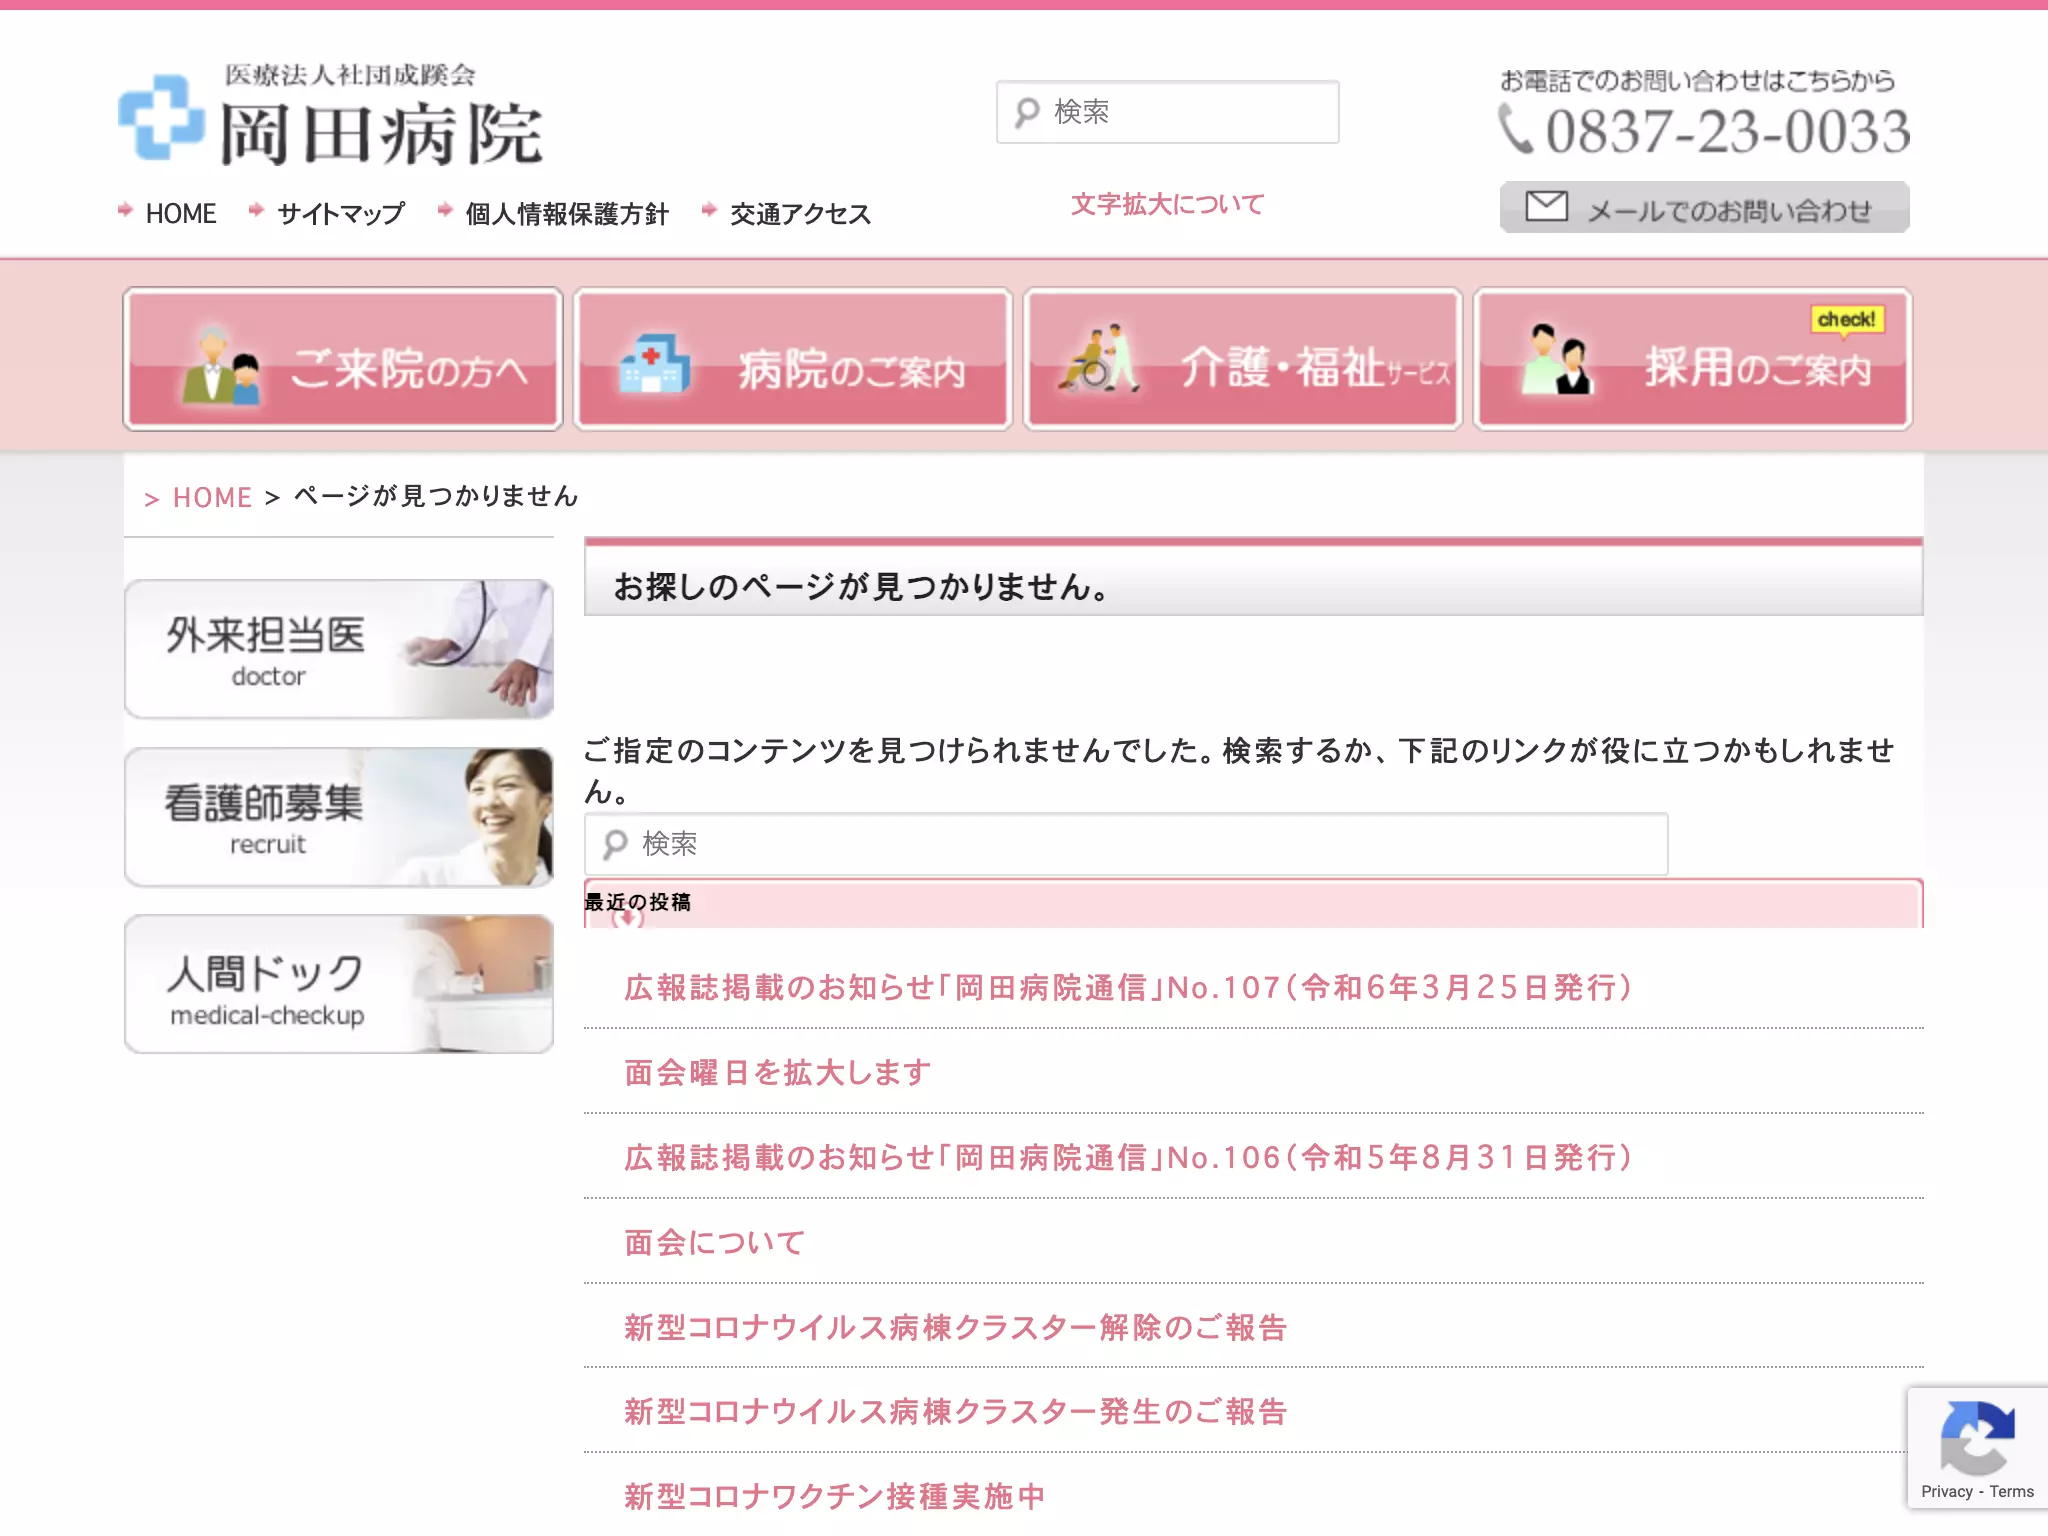Viewport: 2048px width, 1536px height.
Task: Focus the large 検索 field in the page body
Action: (x=1126, y=844)
